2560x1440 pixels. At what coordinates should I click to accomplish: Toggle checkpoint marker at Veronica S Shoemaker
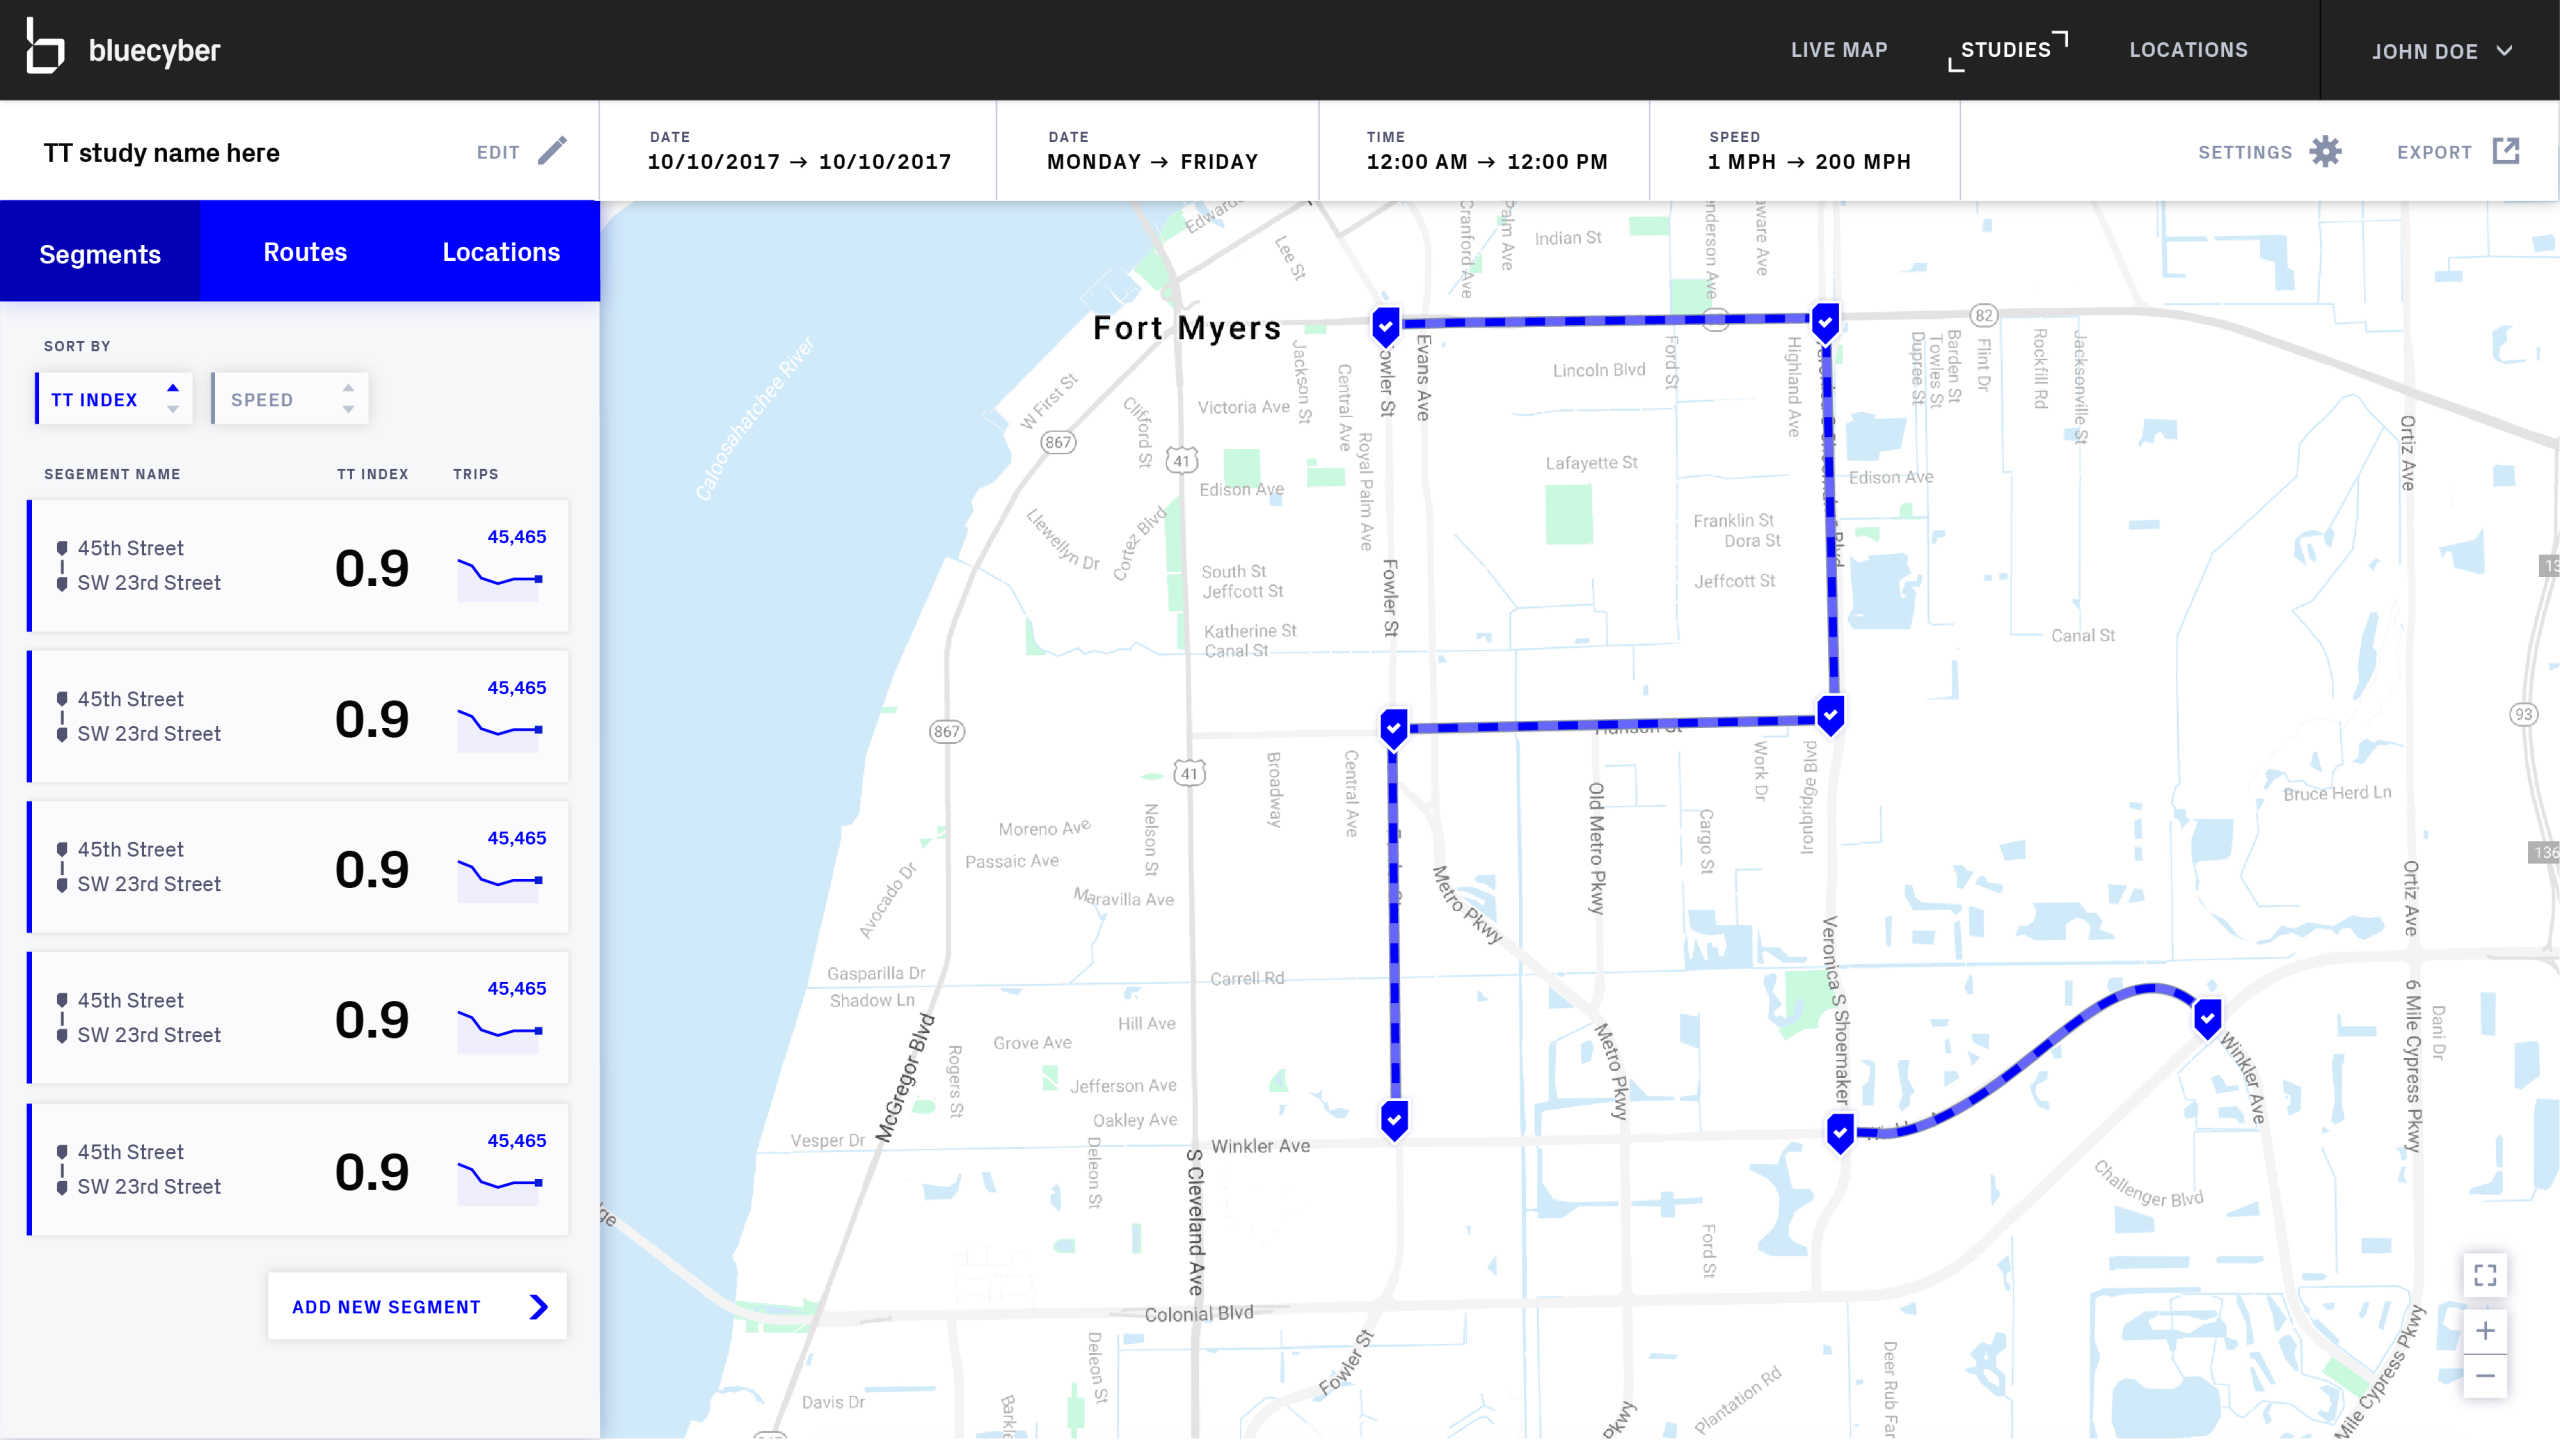(x=1839, y=1132)
